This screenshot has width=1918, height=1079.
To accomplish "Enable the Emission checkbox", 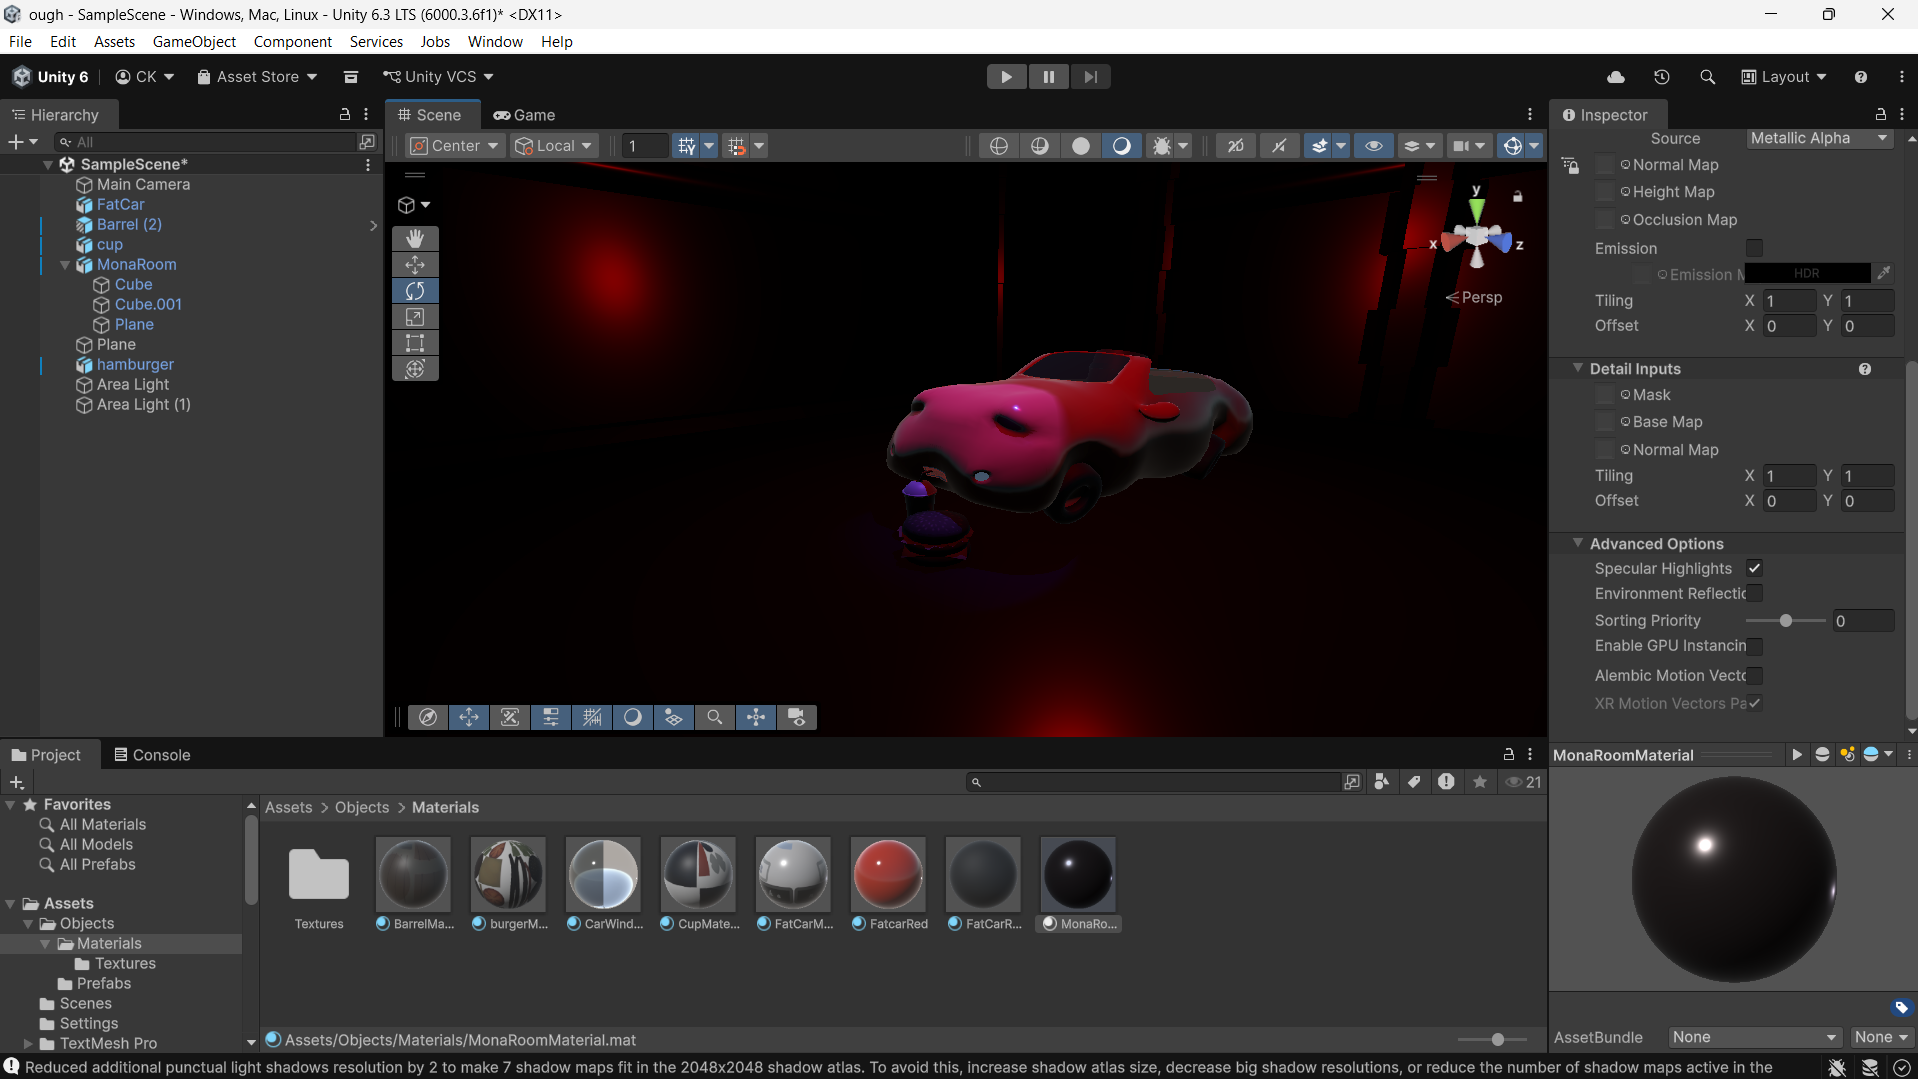I will tap(1754, 248).
